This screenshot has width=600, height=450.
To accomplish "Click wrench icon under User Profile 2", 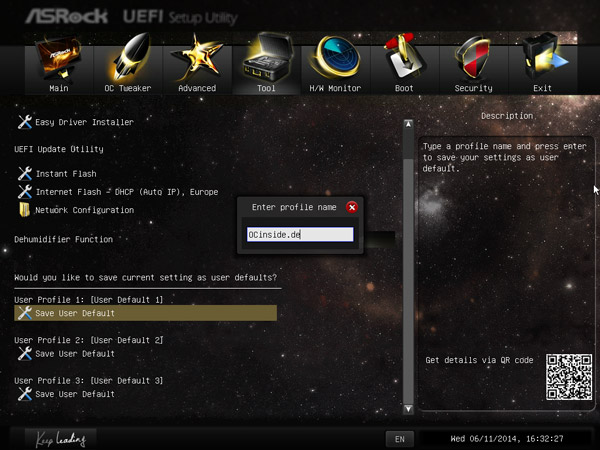I will click(25, 354).
